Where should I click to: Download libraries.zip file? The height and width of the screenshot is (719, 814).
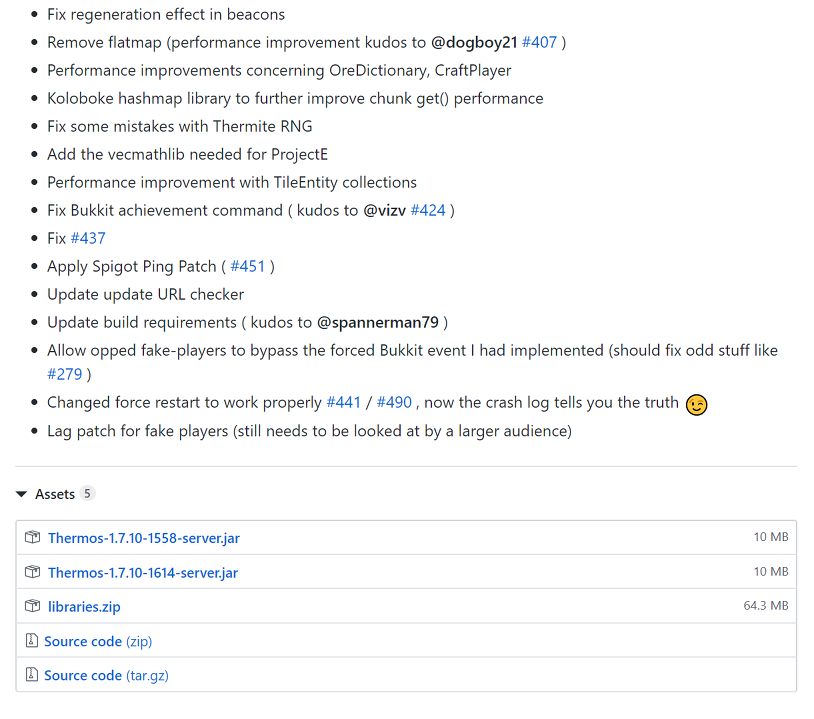(84, 607)
